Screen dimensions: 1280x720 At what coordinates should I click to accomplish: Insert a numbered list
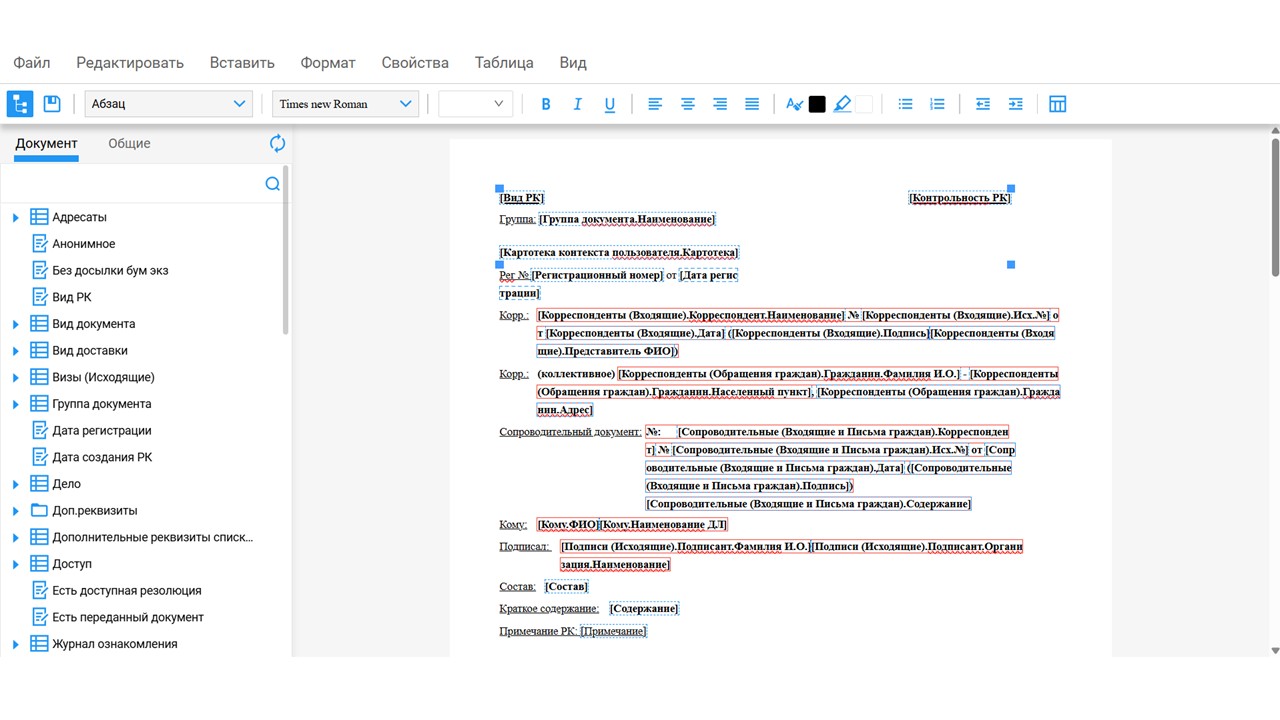(937, 104)
